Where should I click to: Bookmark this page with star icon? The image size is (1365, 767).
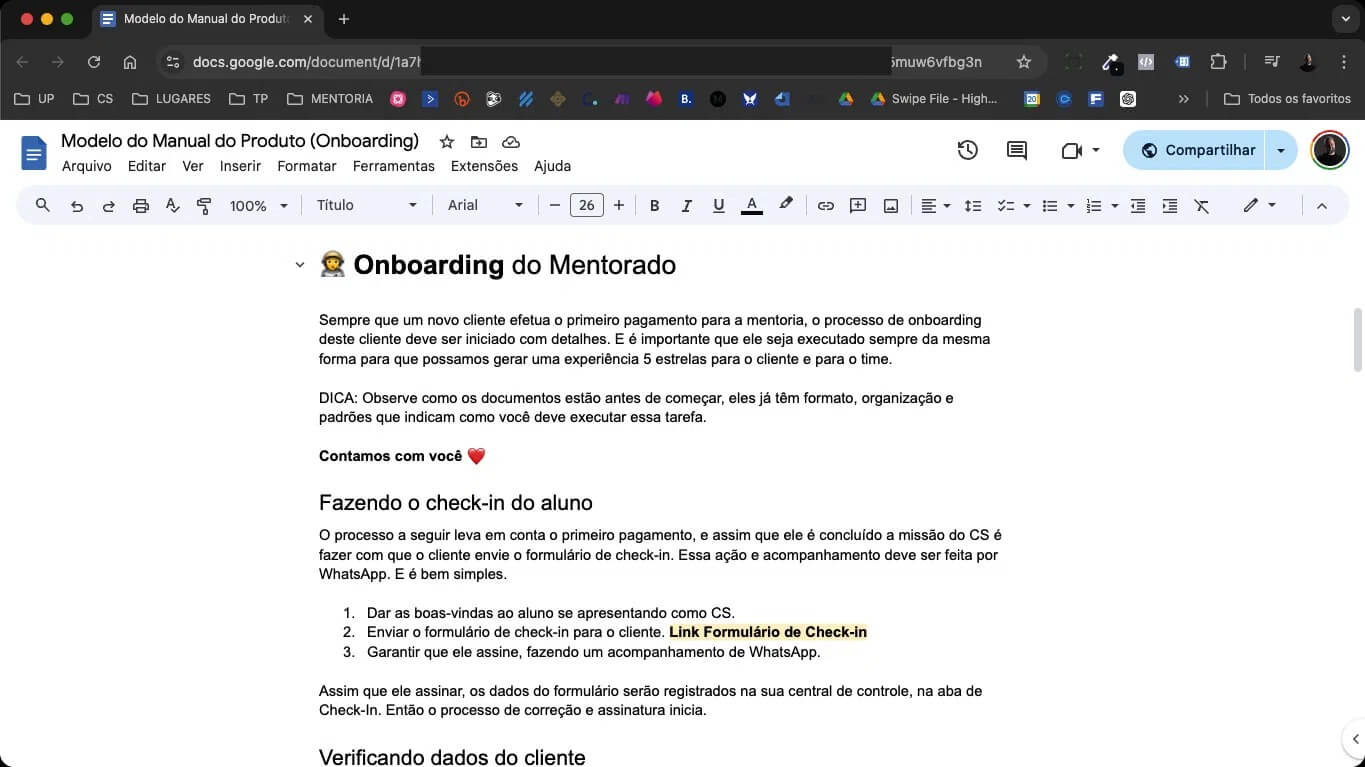pyautogui.click(x=1023, y=62)
